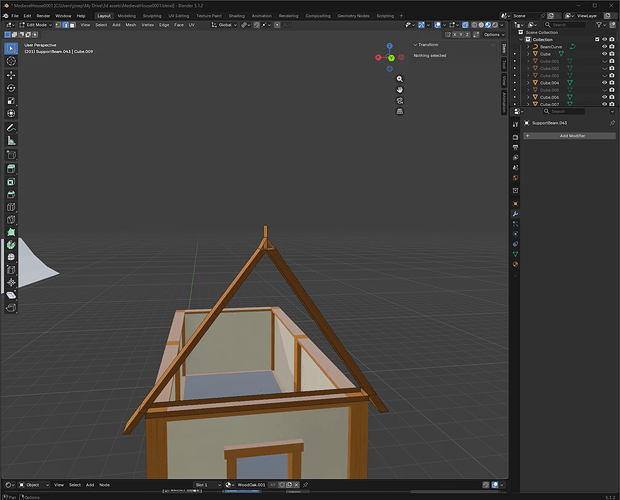This screenshot has width=620, height=500.
Task: Open the Edit Mode dropdown
Action: tap(36, 25)
